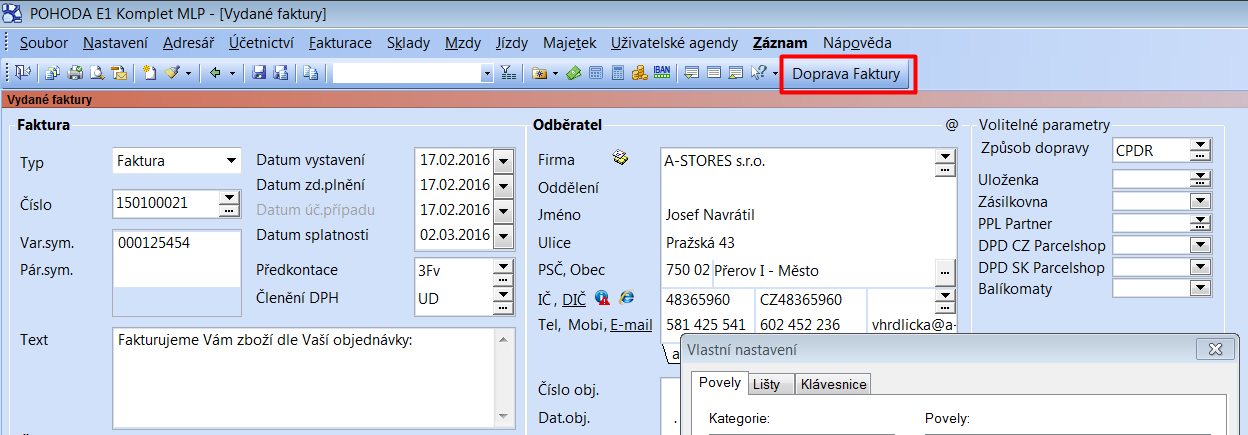Open the Balíkomaty dropdown
This screenshot has height=435, width=1248.
[x=1200, y=289]
